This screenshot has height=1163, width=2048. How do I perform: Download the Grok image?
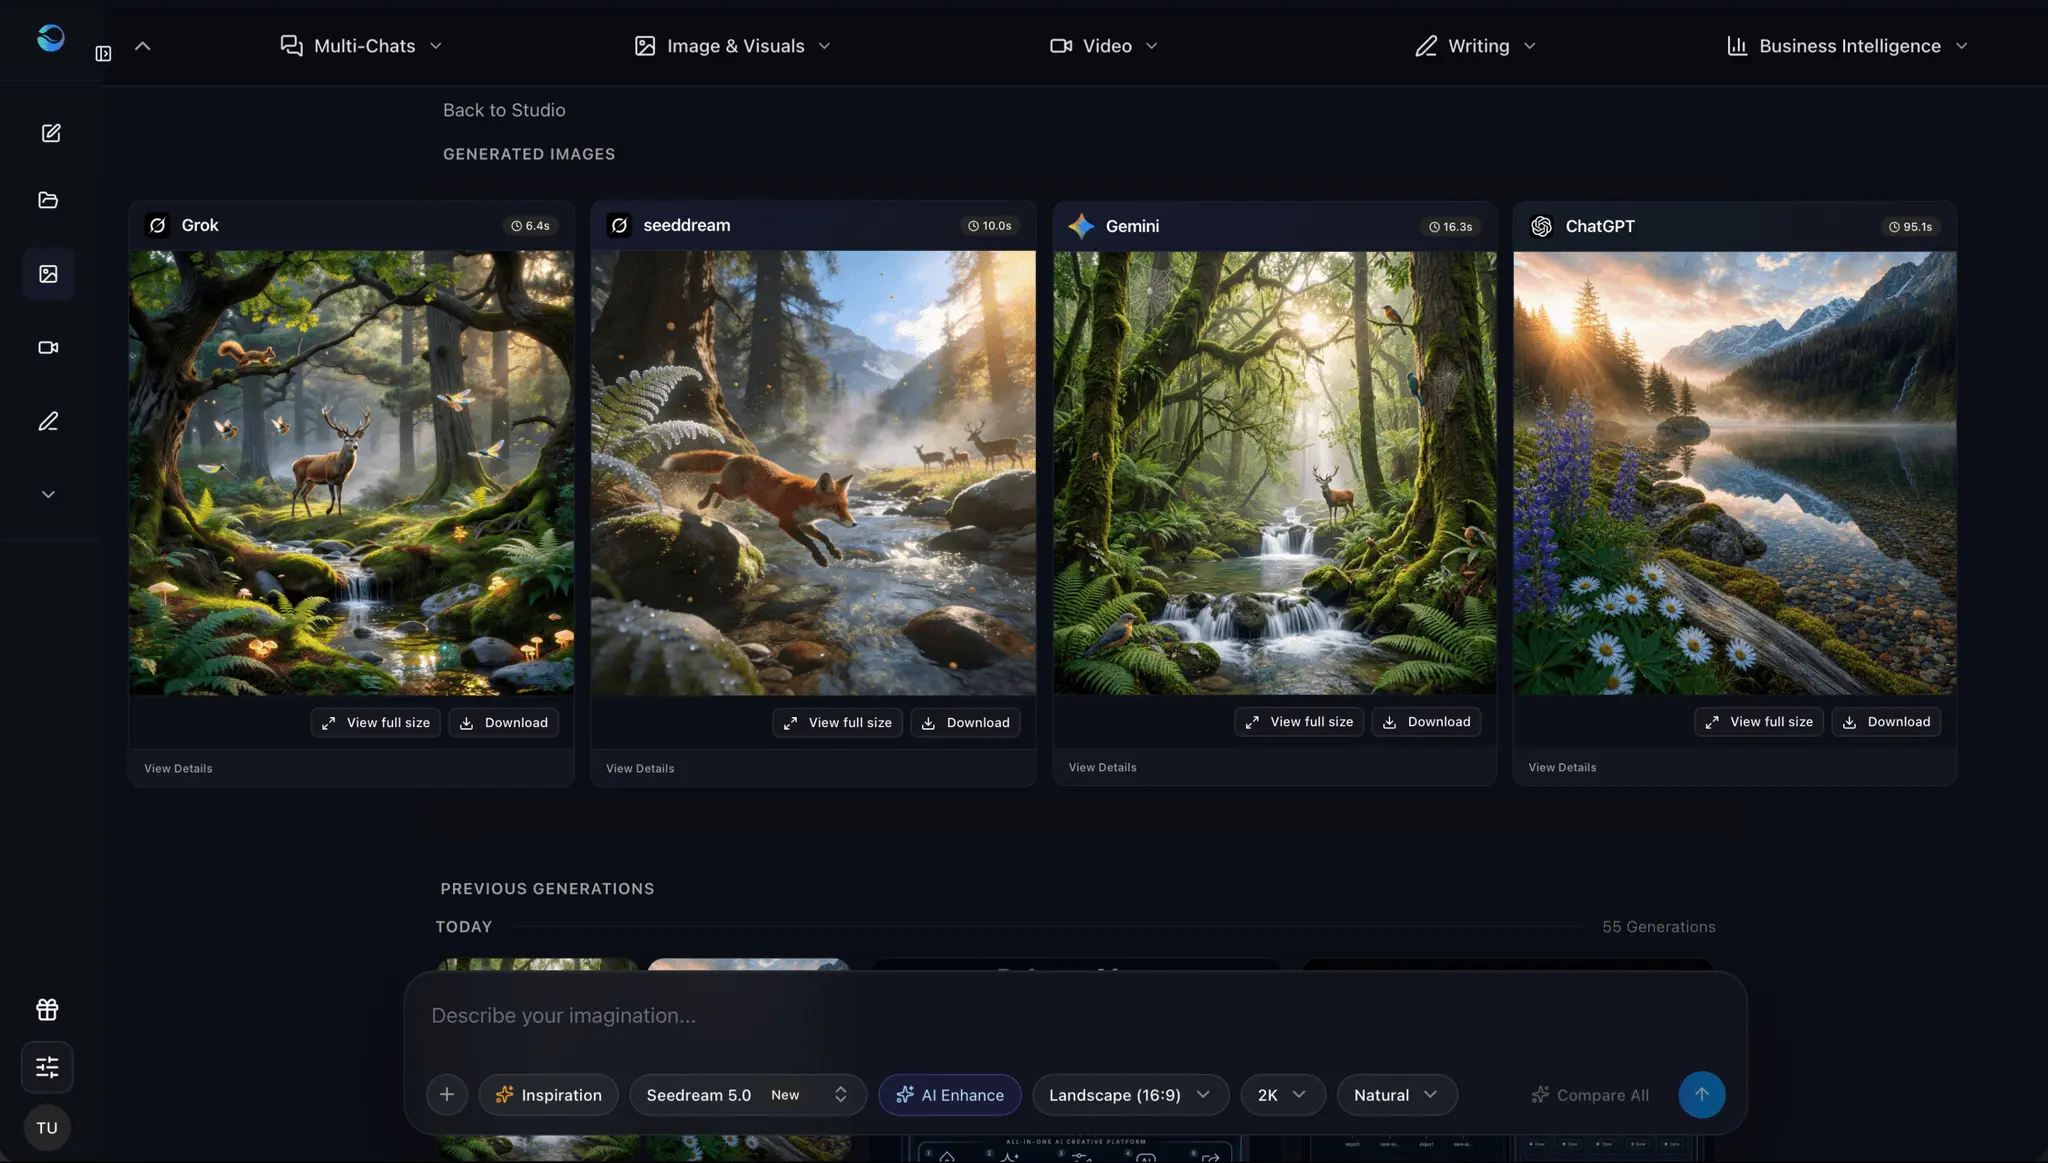504,723
